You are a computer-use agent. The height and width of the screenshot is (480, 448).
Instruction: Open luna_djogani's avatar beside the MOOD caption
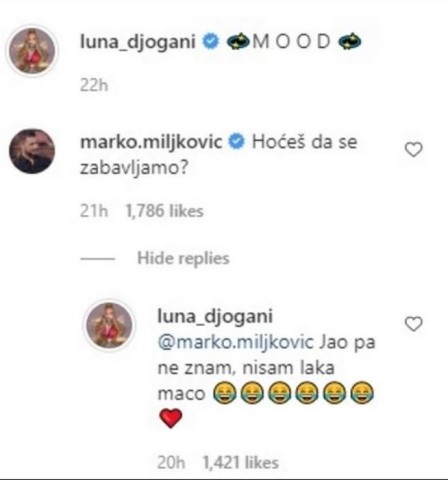click(32, 51)
